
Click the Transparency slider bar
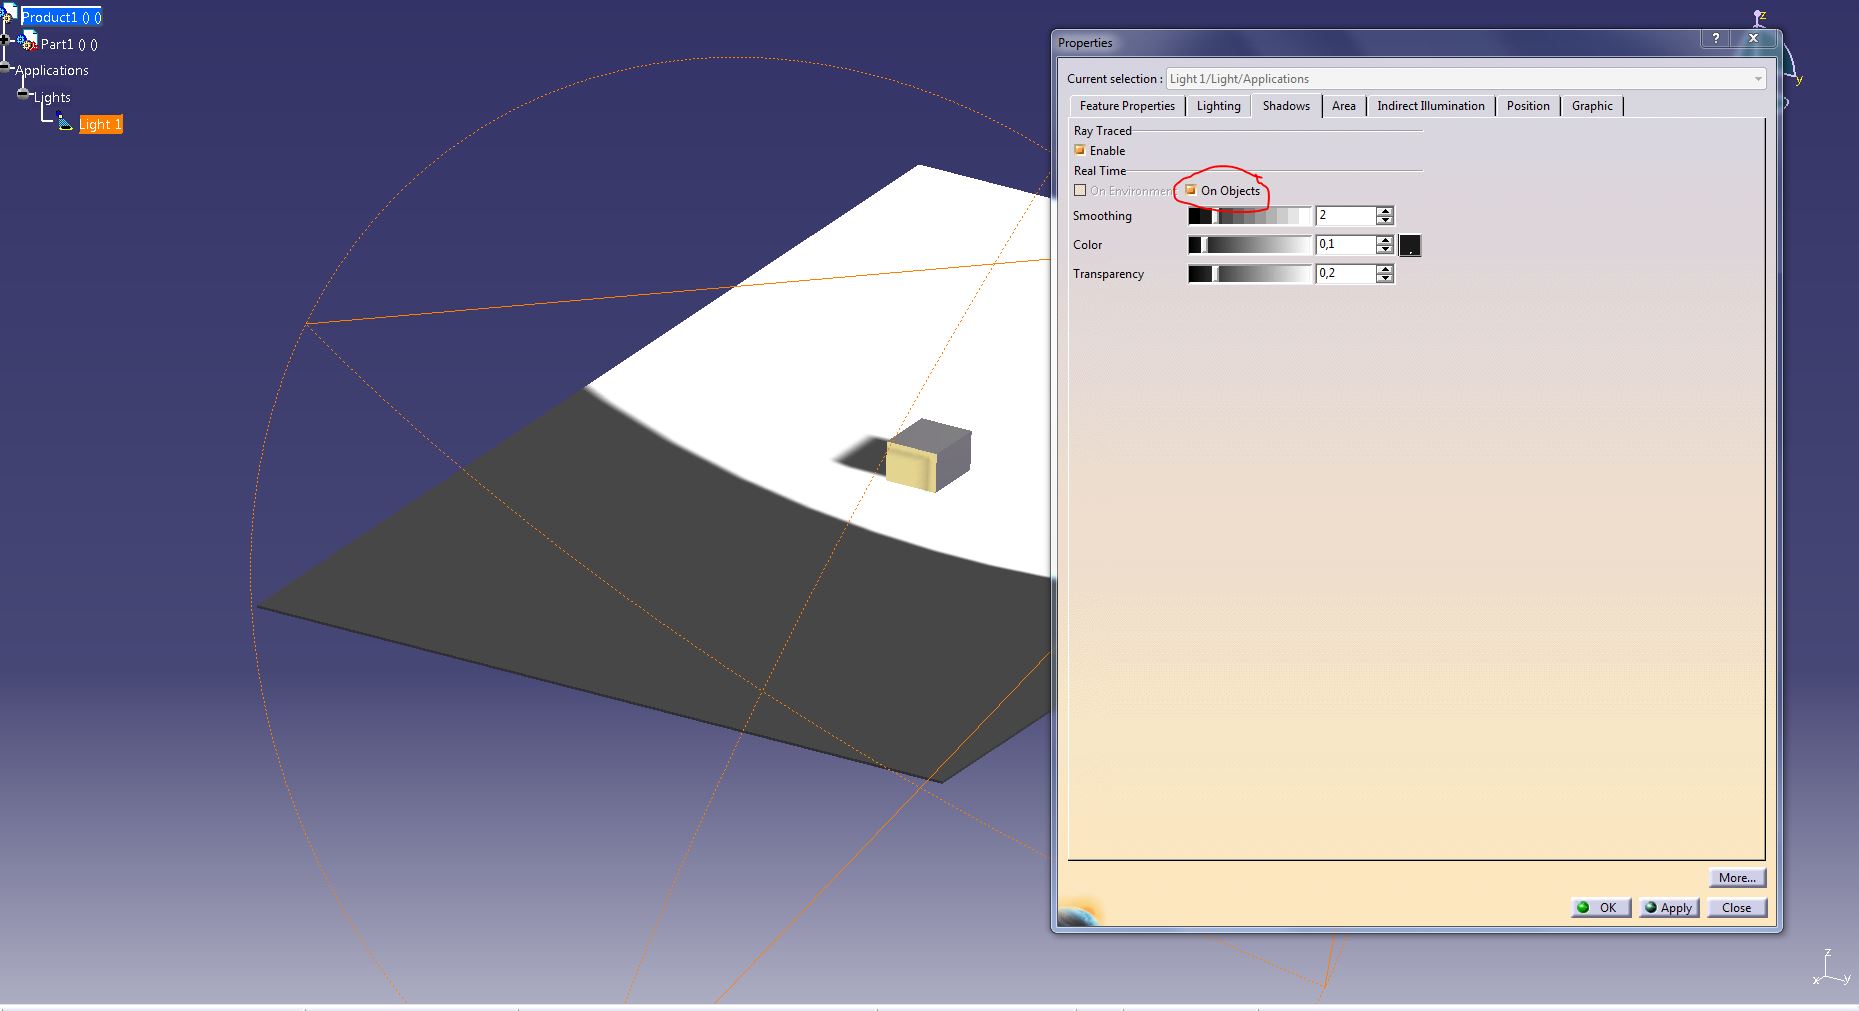1249,274
